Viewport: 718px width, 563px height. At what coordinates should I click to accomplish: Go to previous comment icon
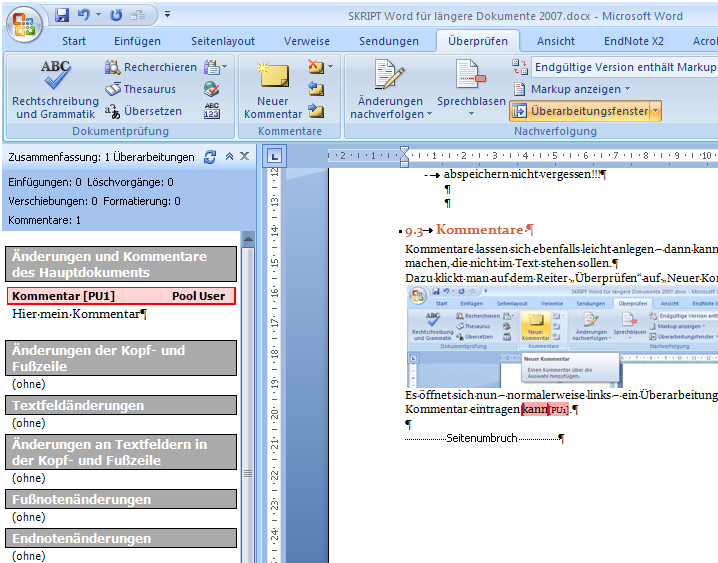(316, 89)
